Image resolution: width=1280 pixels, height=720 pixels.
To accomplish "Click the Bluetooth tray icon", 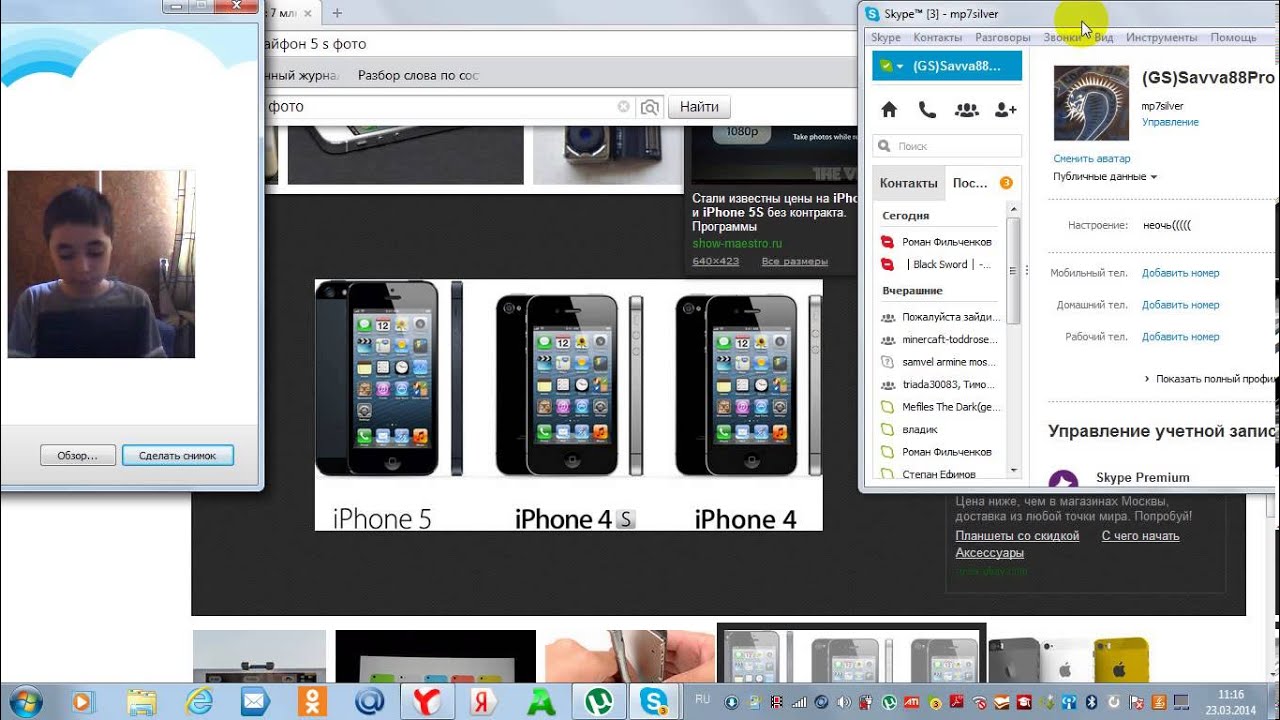I will [1091, 701].
